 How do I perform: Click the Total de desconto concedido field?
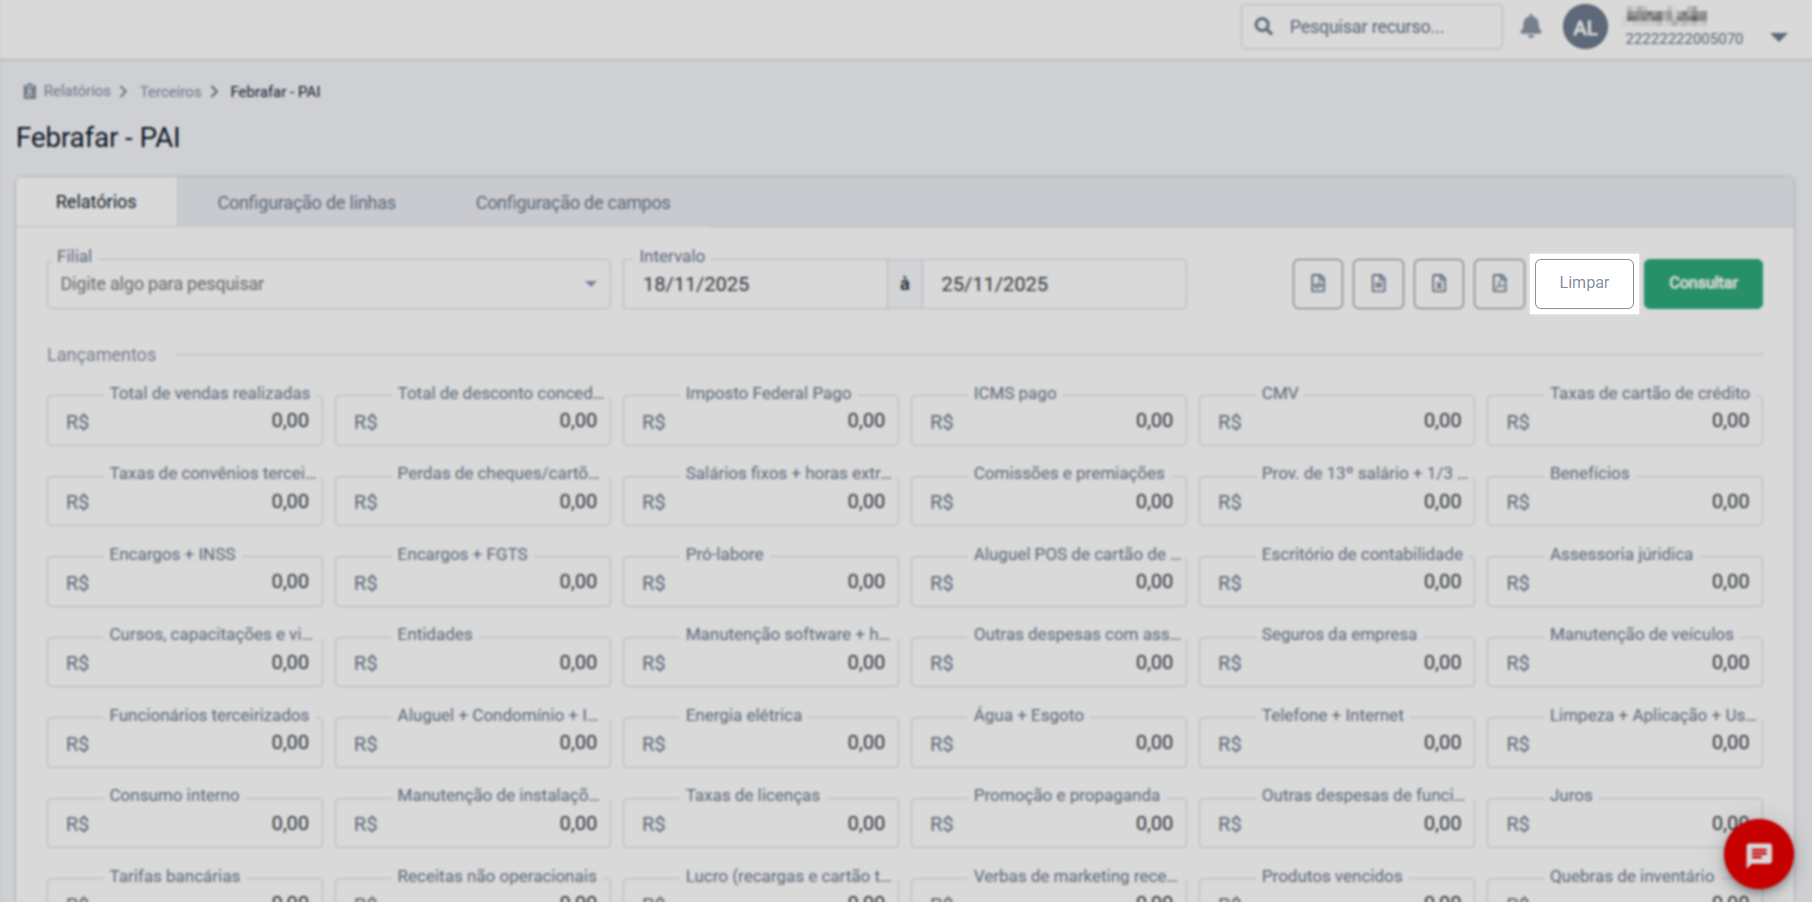[x=473, y=421]
